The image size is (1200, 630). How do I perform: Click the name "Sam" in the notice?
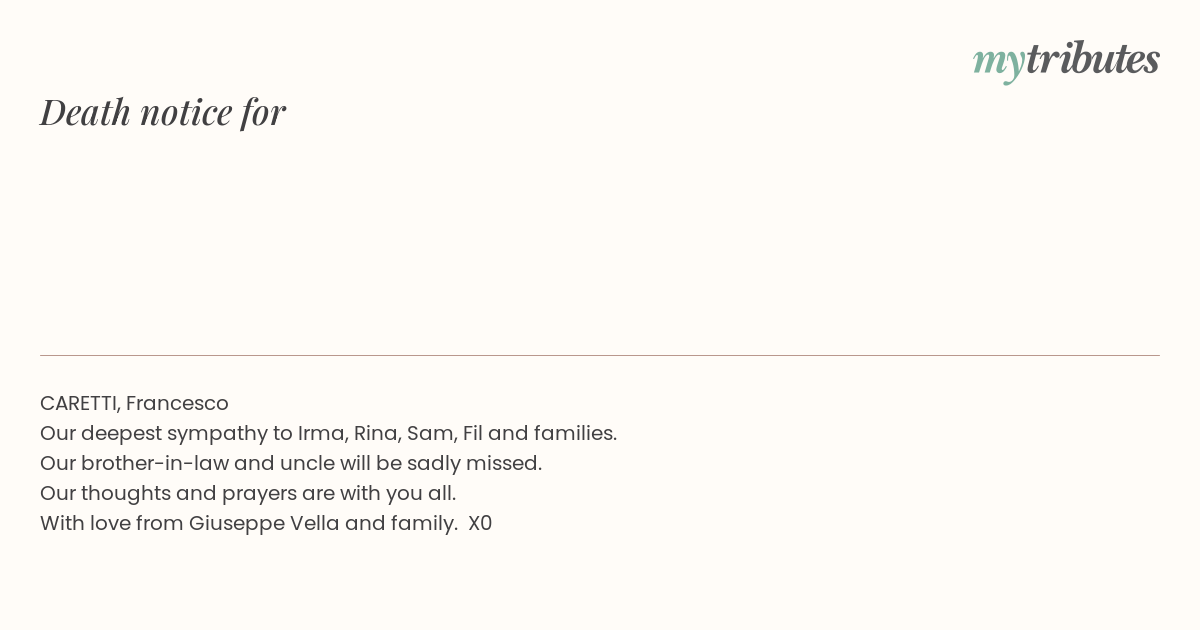(430, 433)
